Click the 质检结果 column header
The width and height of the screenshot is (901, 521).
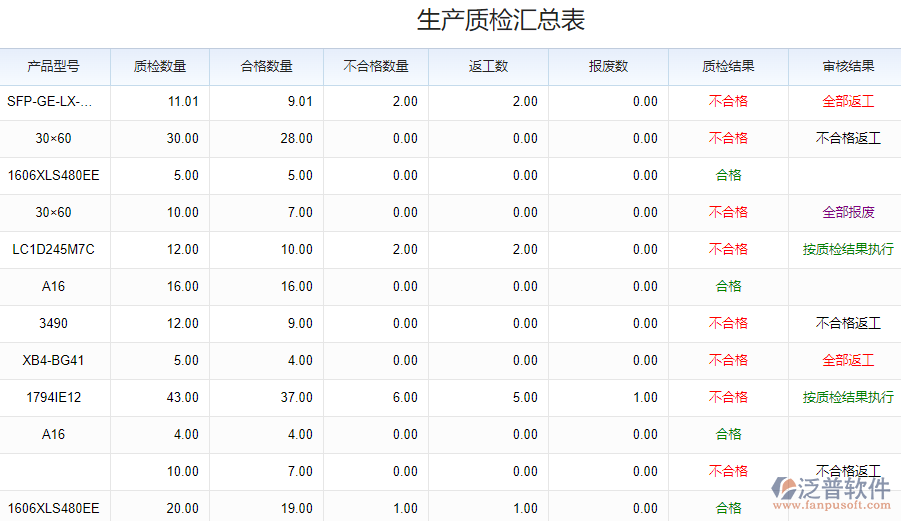pyautogui.click(x=728, y=67)
